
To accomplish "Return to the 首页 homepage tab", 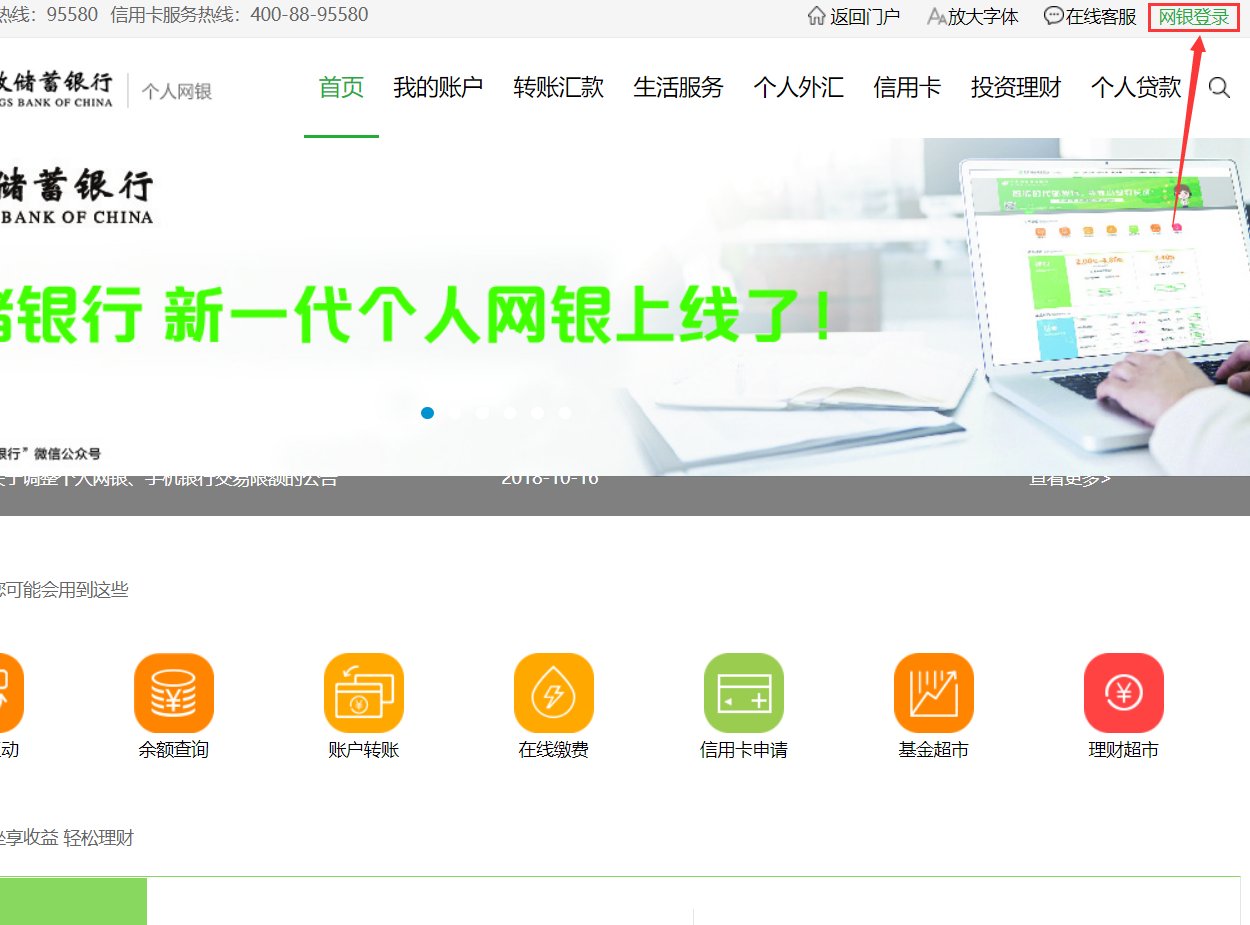I will pos(341,87).
